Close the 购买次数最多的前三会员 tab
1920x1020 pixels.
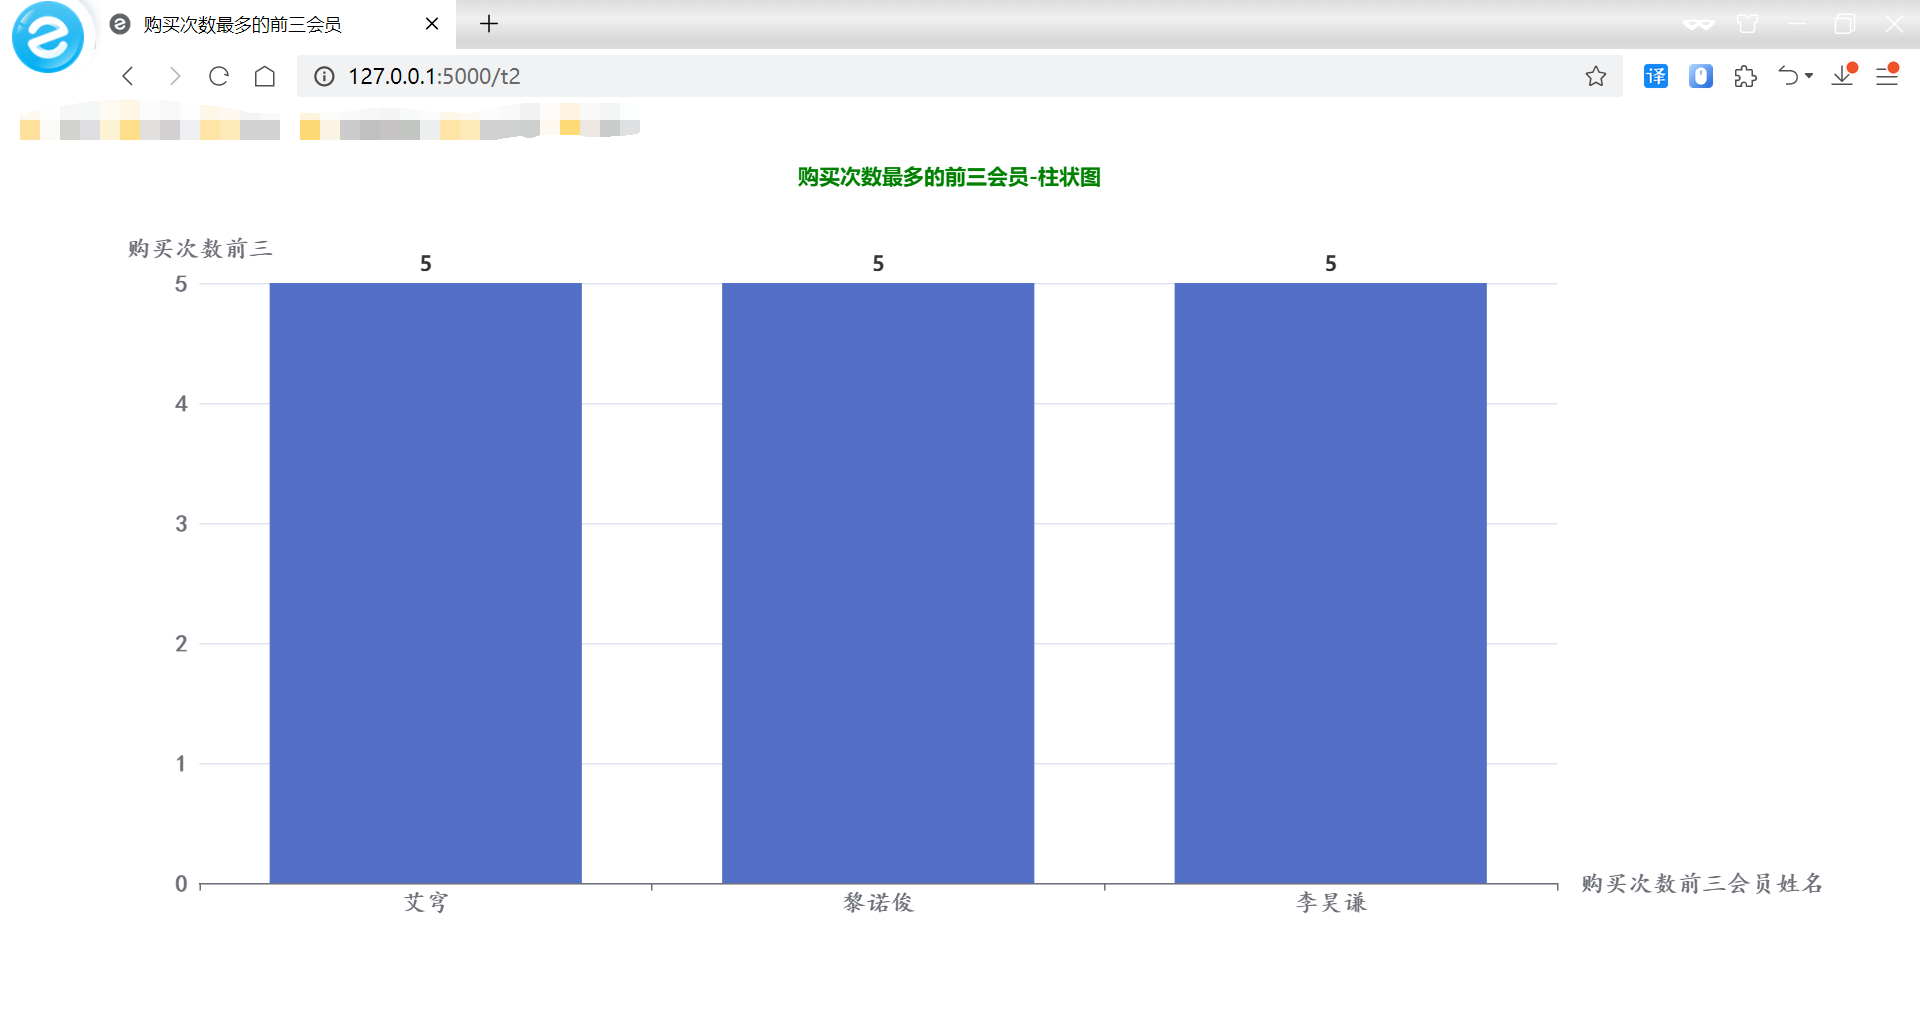(431, 24)
